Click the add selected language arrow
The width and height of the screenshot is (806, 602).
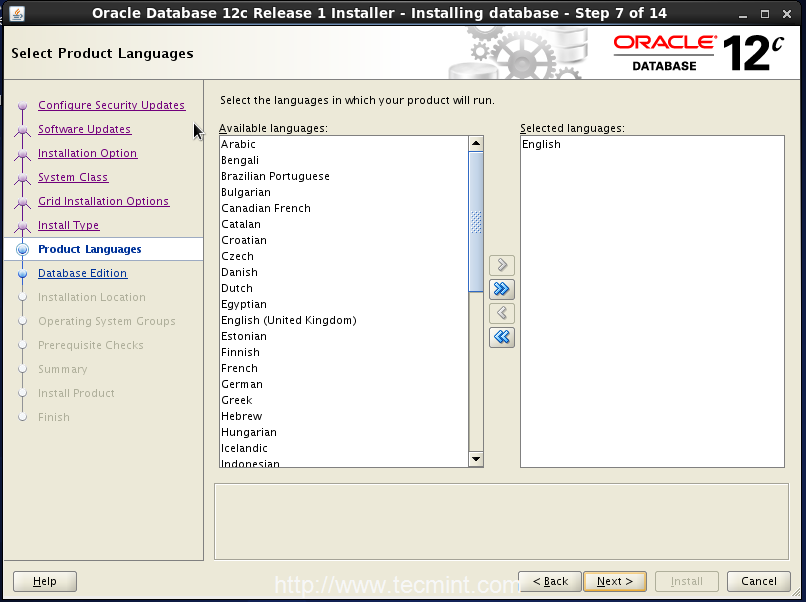502,265
